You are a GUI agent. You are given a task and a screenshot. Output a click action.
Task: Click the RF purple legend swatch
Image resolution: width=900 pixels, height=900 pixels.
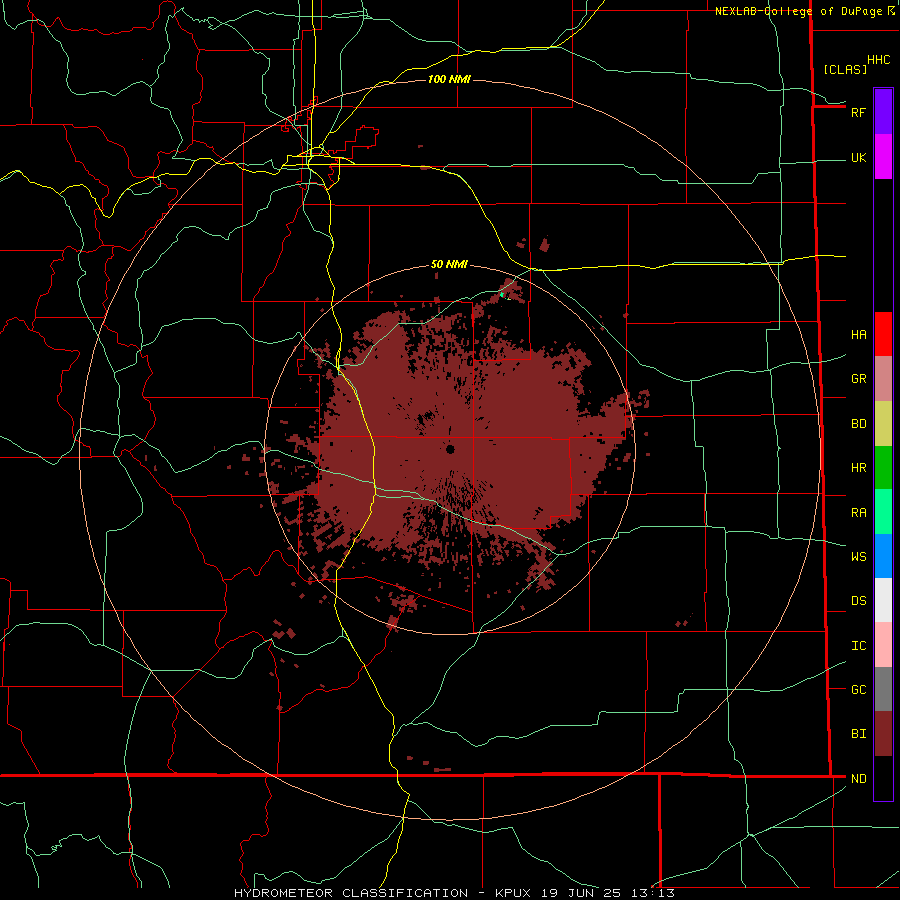(883, 111)
